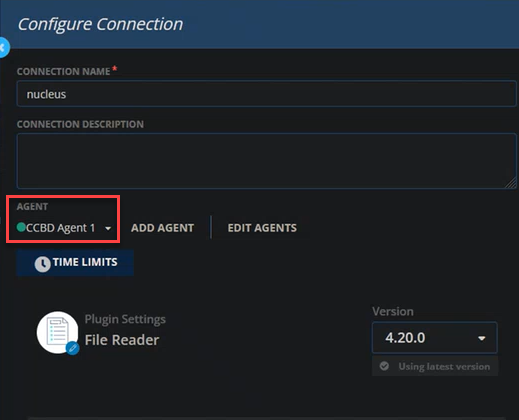This screenshot has height=420, width=519.
Task: Click the ADD AGENT button
Action: 162,228
